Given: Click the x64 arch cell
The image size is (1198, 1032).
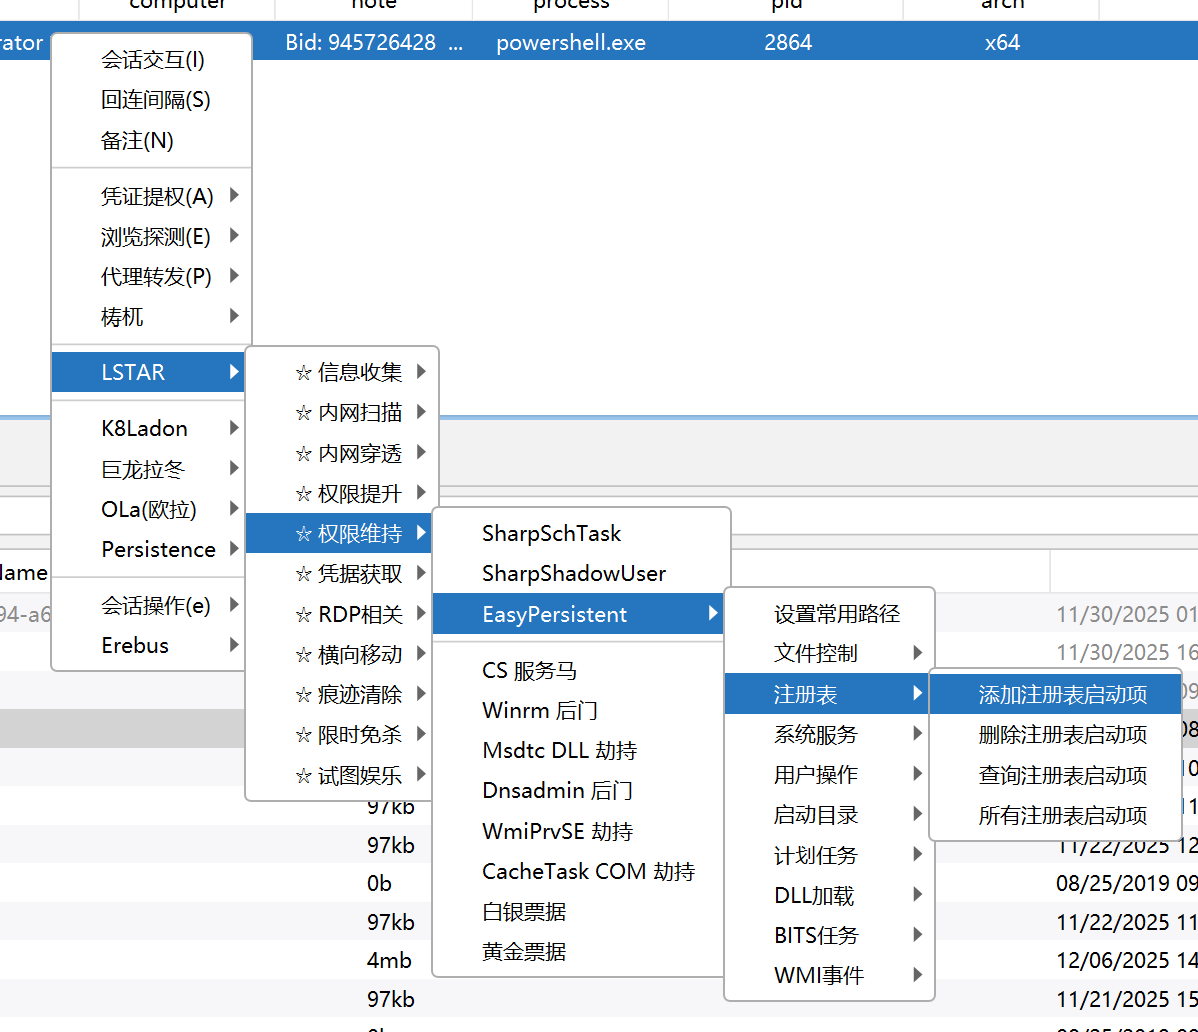Looking at the screenshot, I should pyautogui.click(x=1002, y=43).
